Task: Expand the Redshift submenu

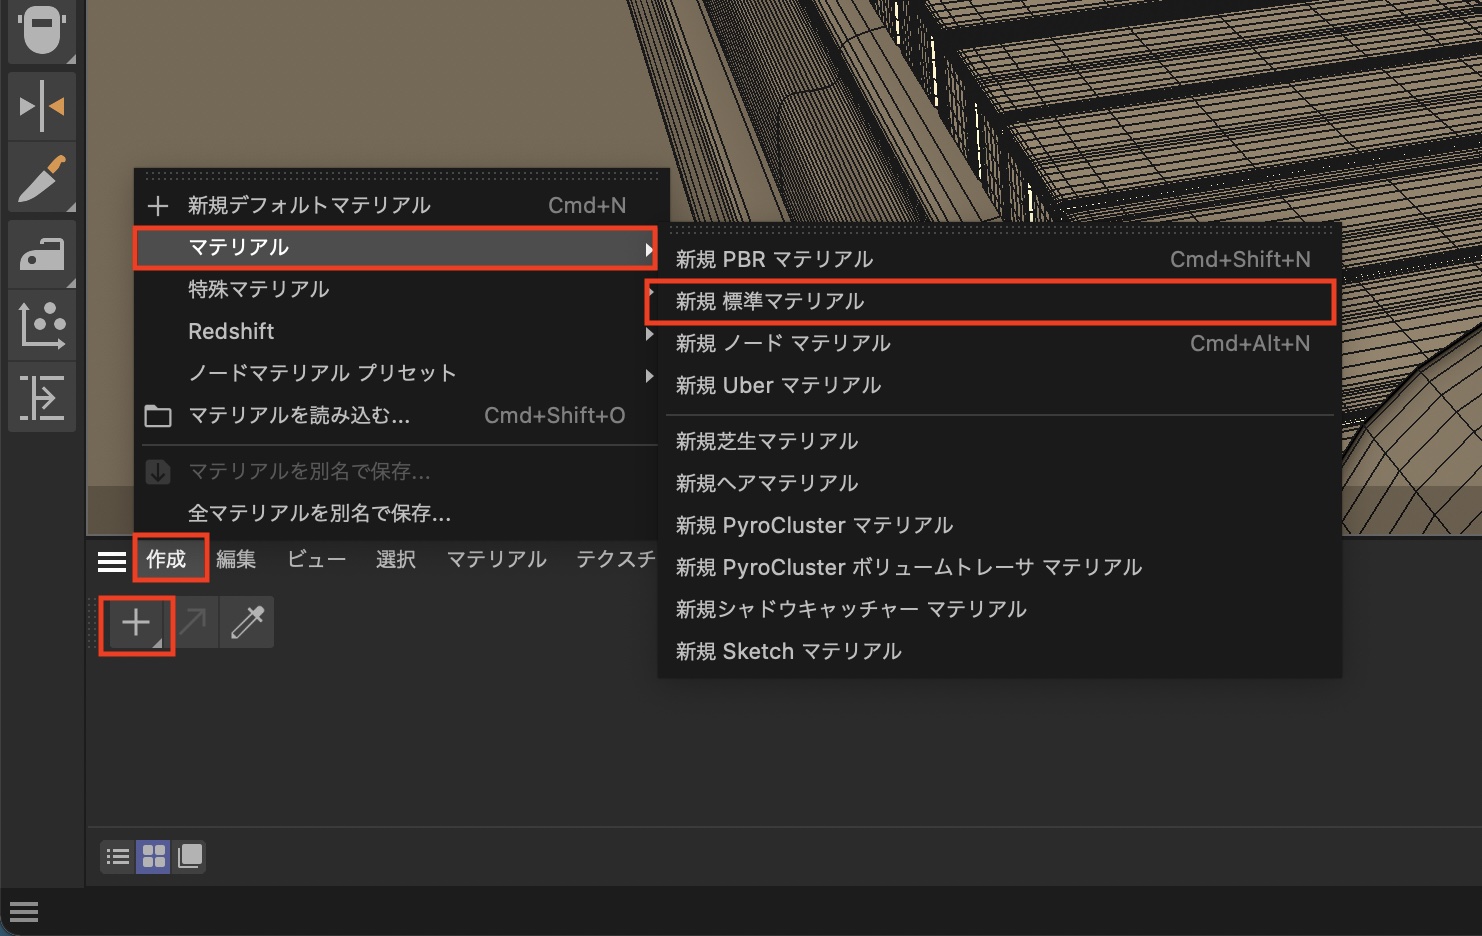Action: (x=395, y=332)
